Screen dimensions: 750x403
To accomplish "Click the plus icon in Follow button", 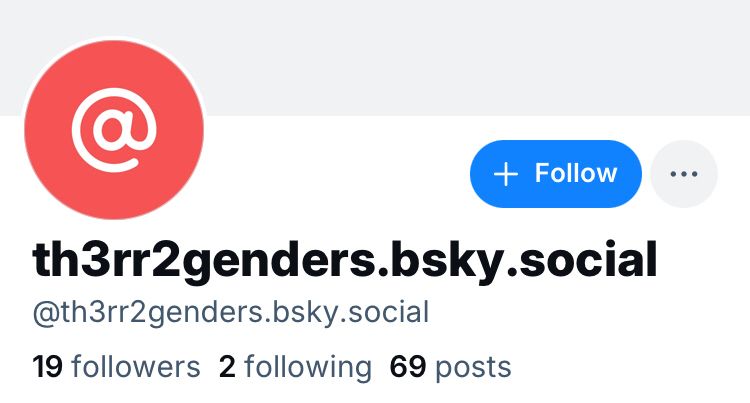I will [506, 174].
